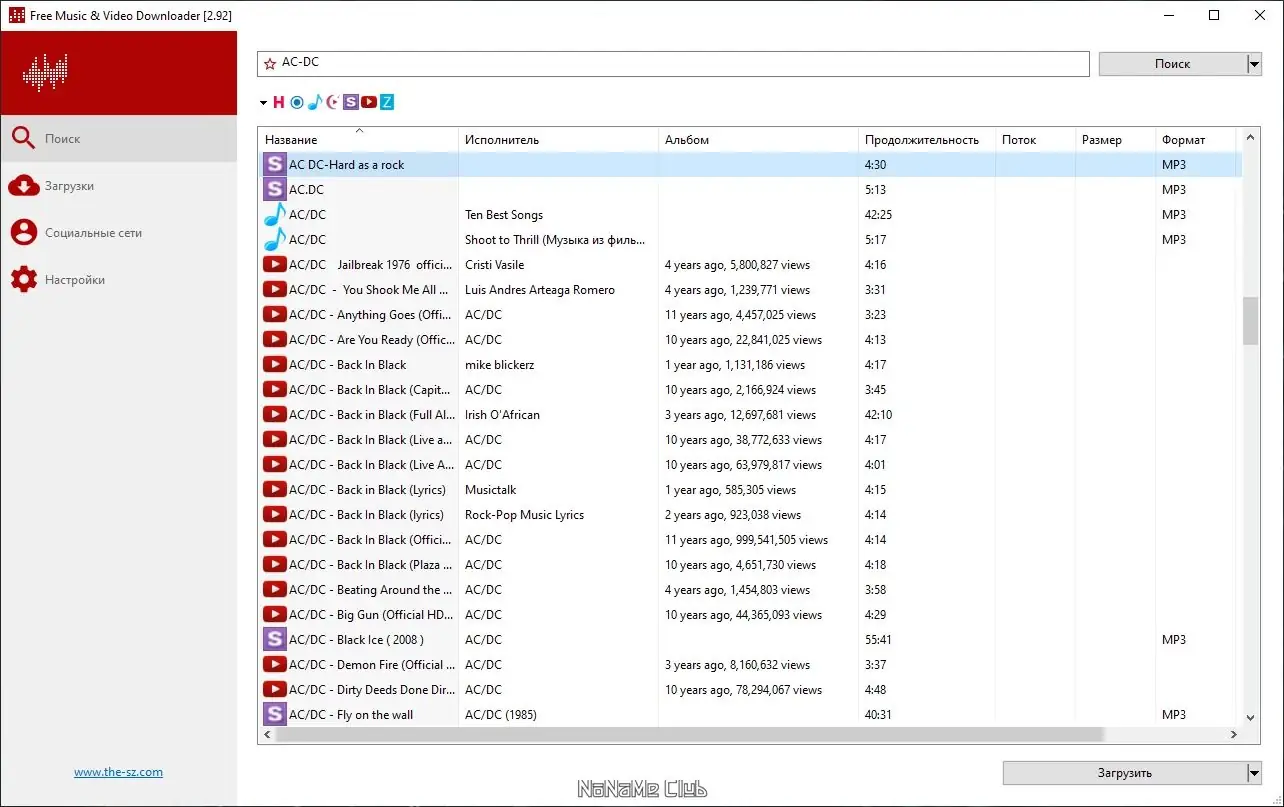Select the 38,772,633 views cell
Viewport: 1284px width, 807px height.
744,439
